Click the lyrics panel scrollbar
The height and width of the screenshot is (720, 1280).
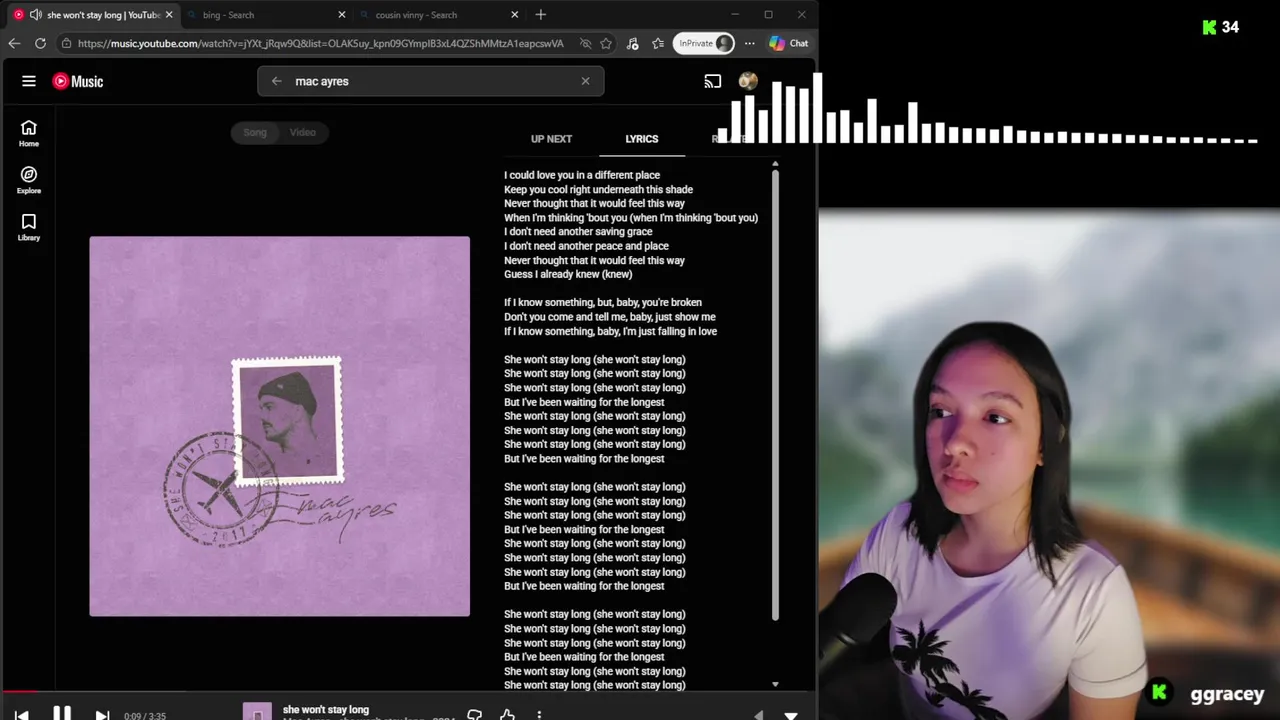pyautogui.click(x=775, y=395)
